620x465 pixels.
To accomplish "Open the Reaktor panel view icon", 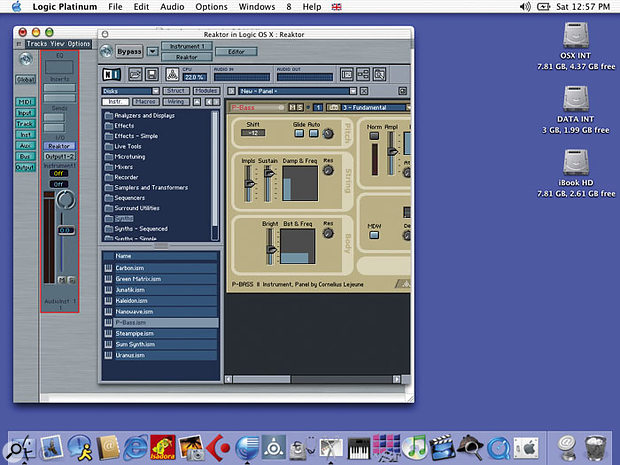I will 347,74.
